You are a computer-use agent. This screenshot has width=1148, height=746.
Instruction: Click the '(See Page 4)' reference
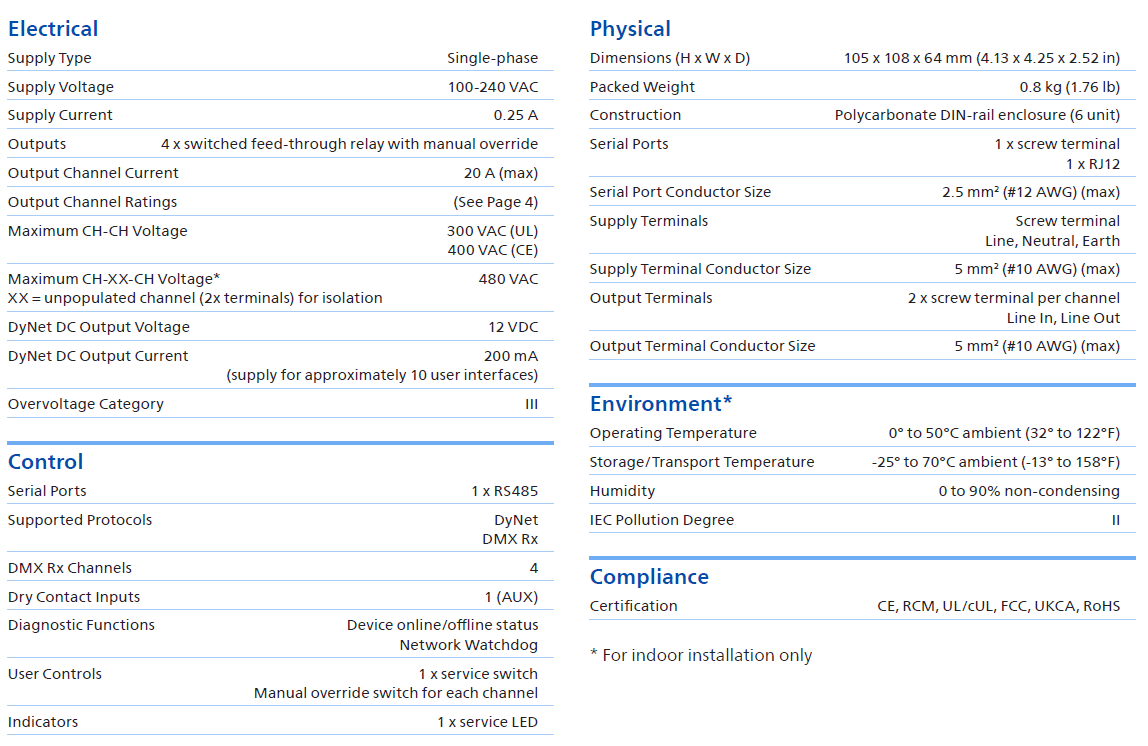496,202
